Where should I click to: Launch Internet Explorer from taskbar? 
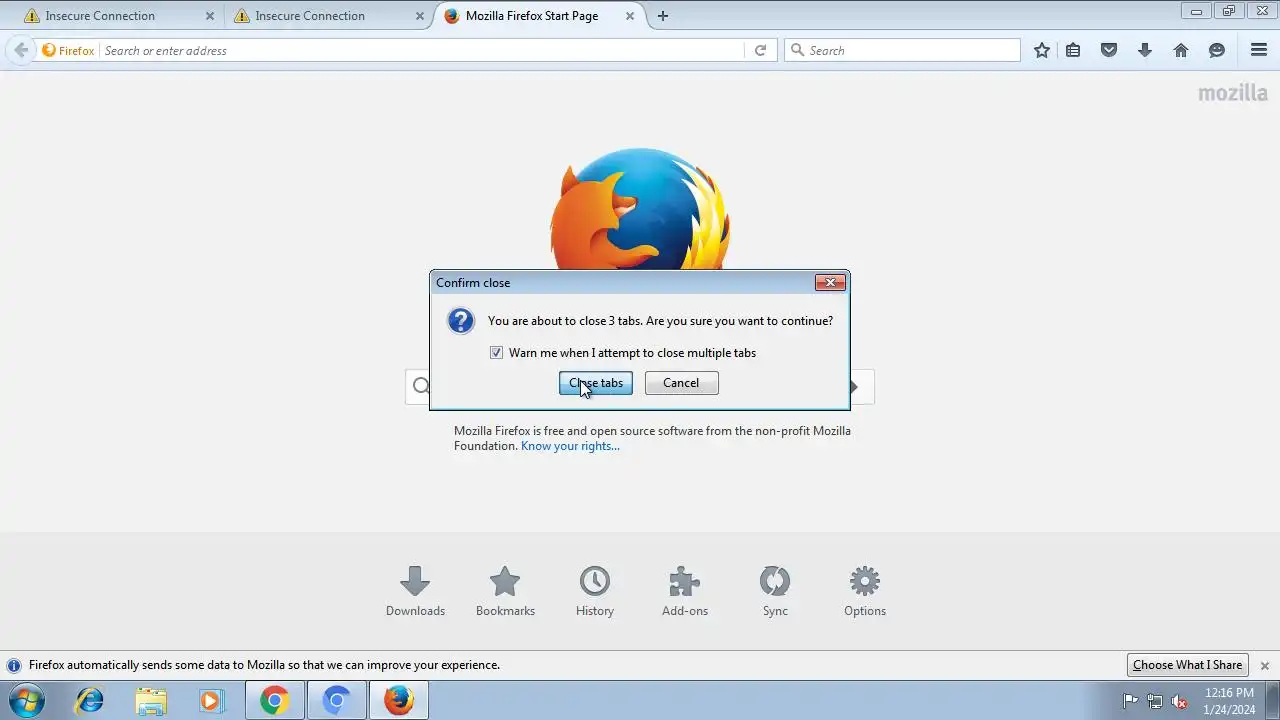90,700
